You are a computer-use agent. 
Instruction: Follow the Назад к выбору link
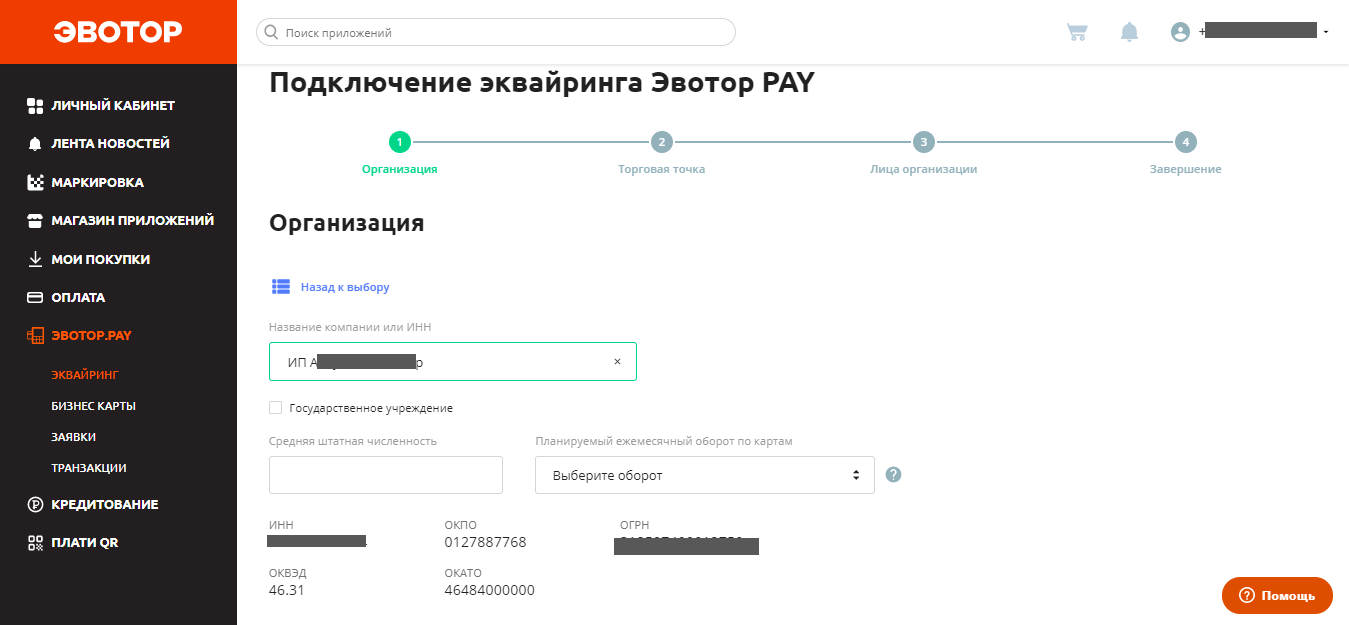click(345, 287)
